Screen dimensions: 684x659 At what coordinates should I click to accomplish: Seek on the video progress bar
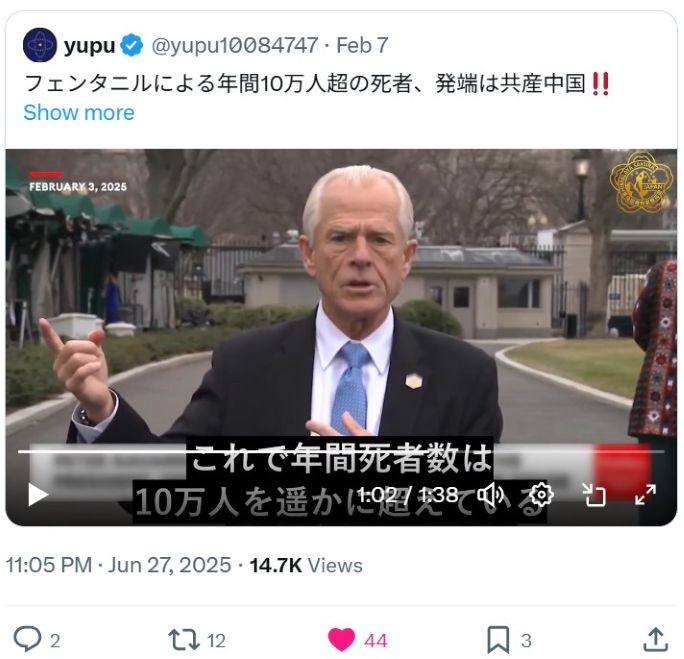coord(341,451)
